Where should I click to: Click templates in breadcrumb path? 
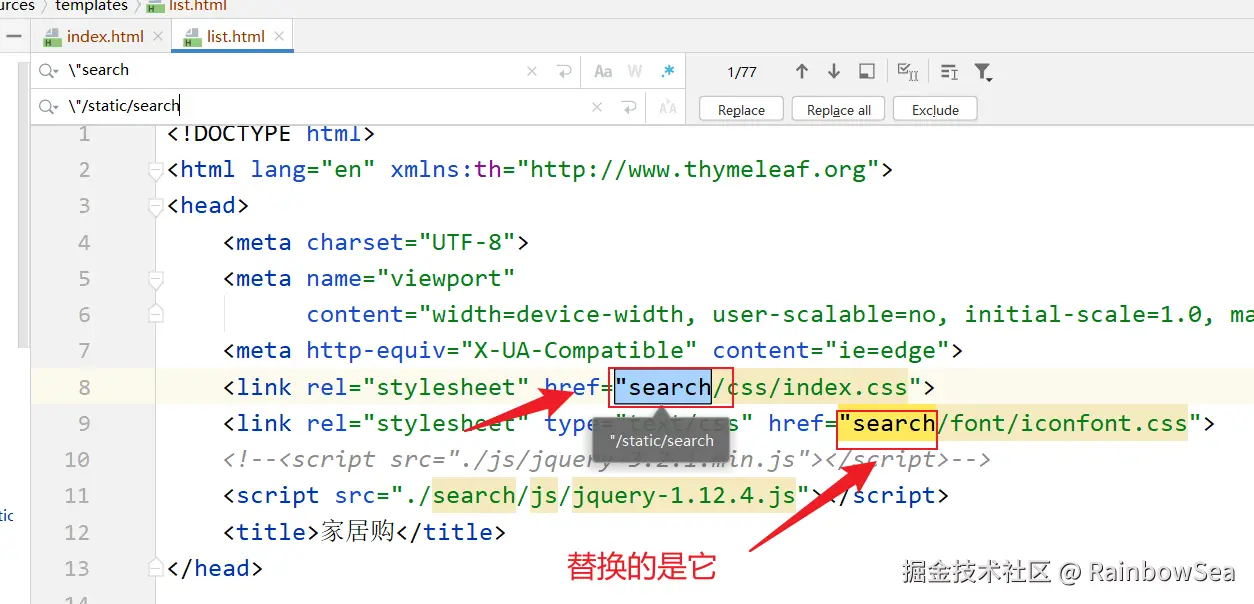point(91,6)
